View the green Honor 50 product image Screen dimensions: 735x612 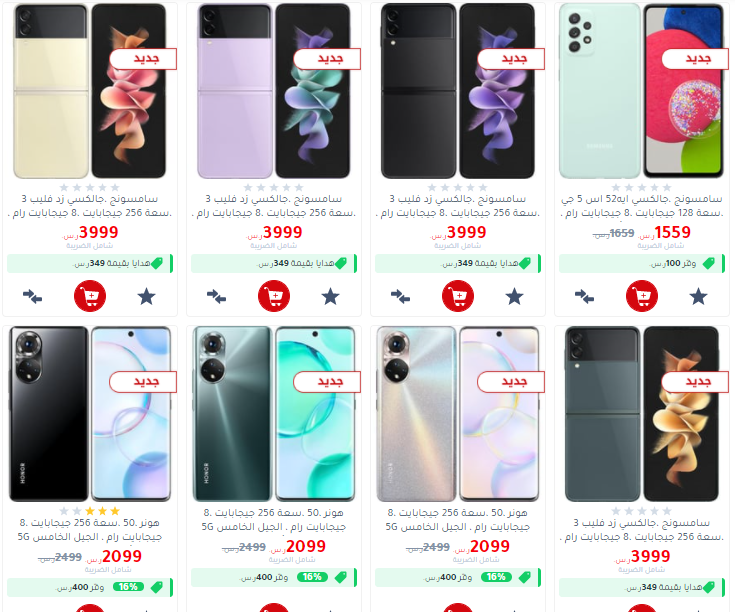pos(274,414)
